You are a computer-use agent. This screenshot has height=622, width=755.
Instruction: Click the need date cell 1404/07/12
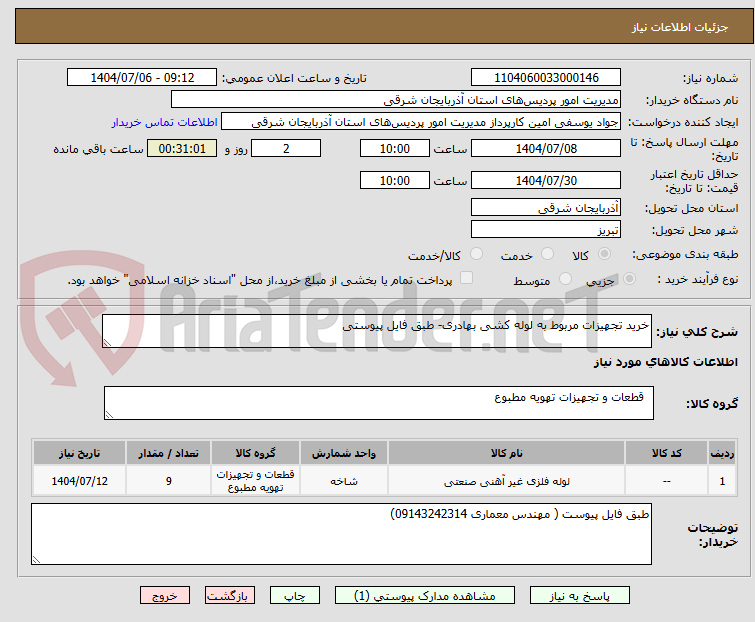79,481
